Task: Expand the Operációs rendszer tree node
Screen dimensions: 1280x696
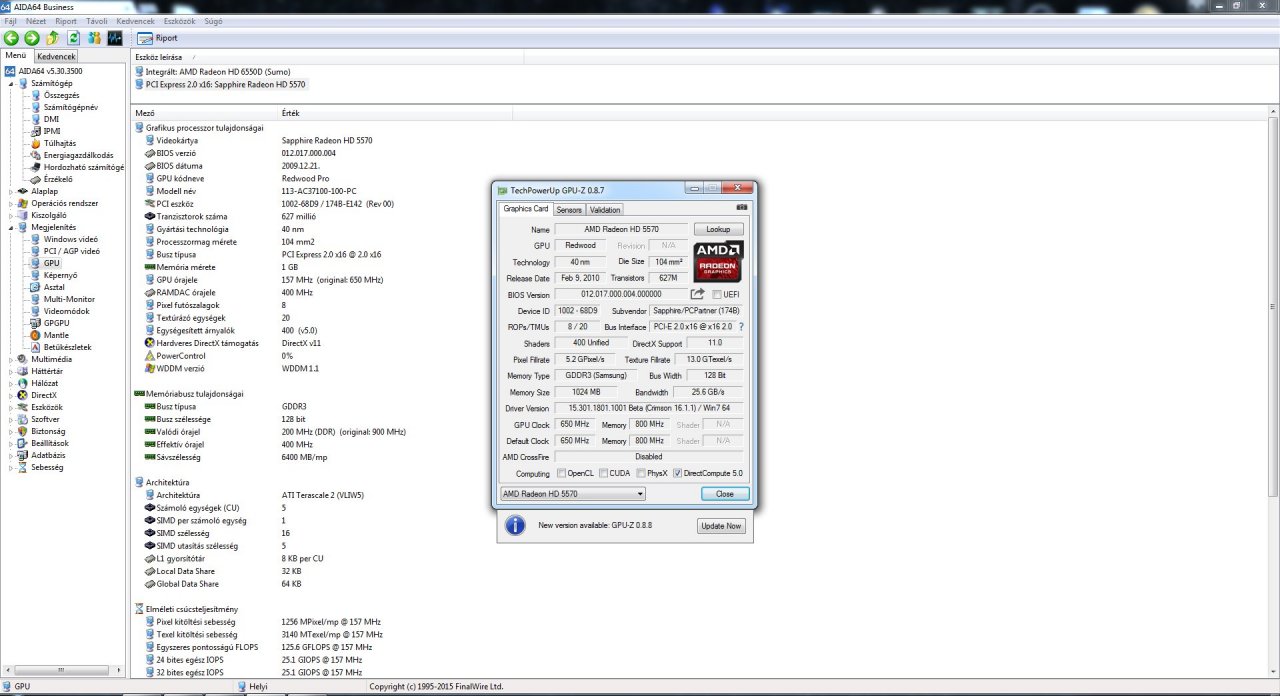Action: point(11,203)
